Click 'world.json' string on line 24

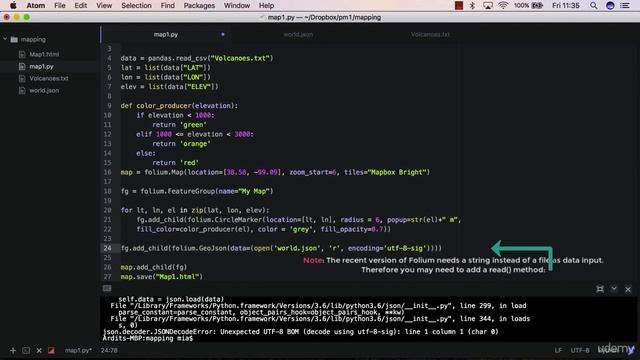tap(297, 248)
